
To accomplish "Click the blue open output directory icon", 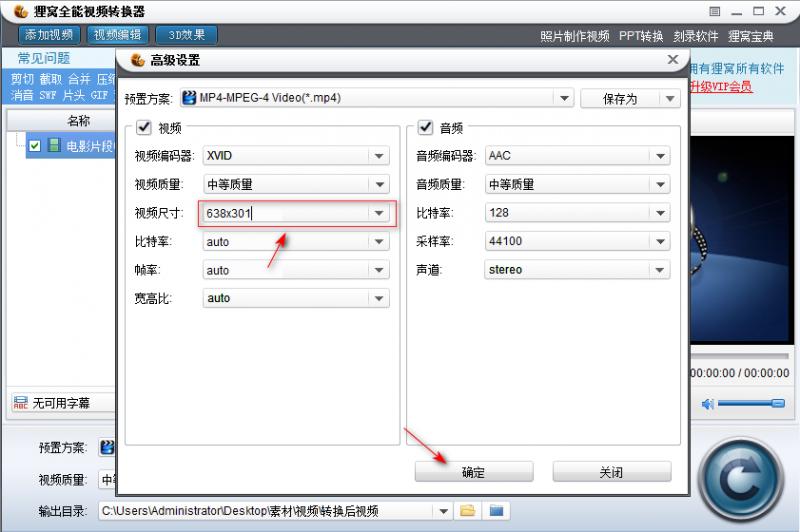I will pyautogui.click(x=495, y=511).
